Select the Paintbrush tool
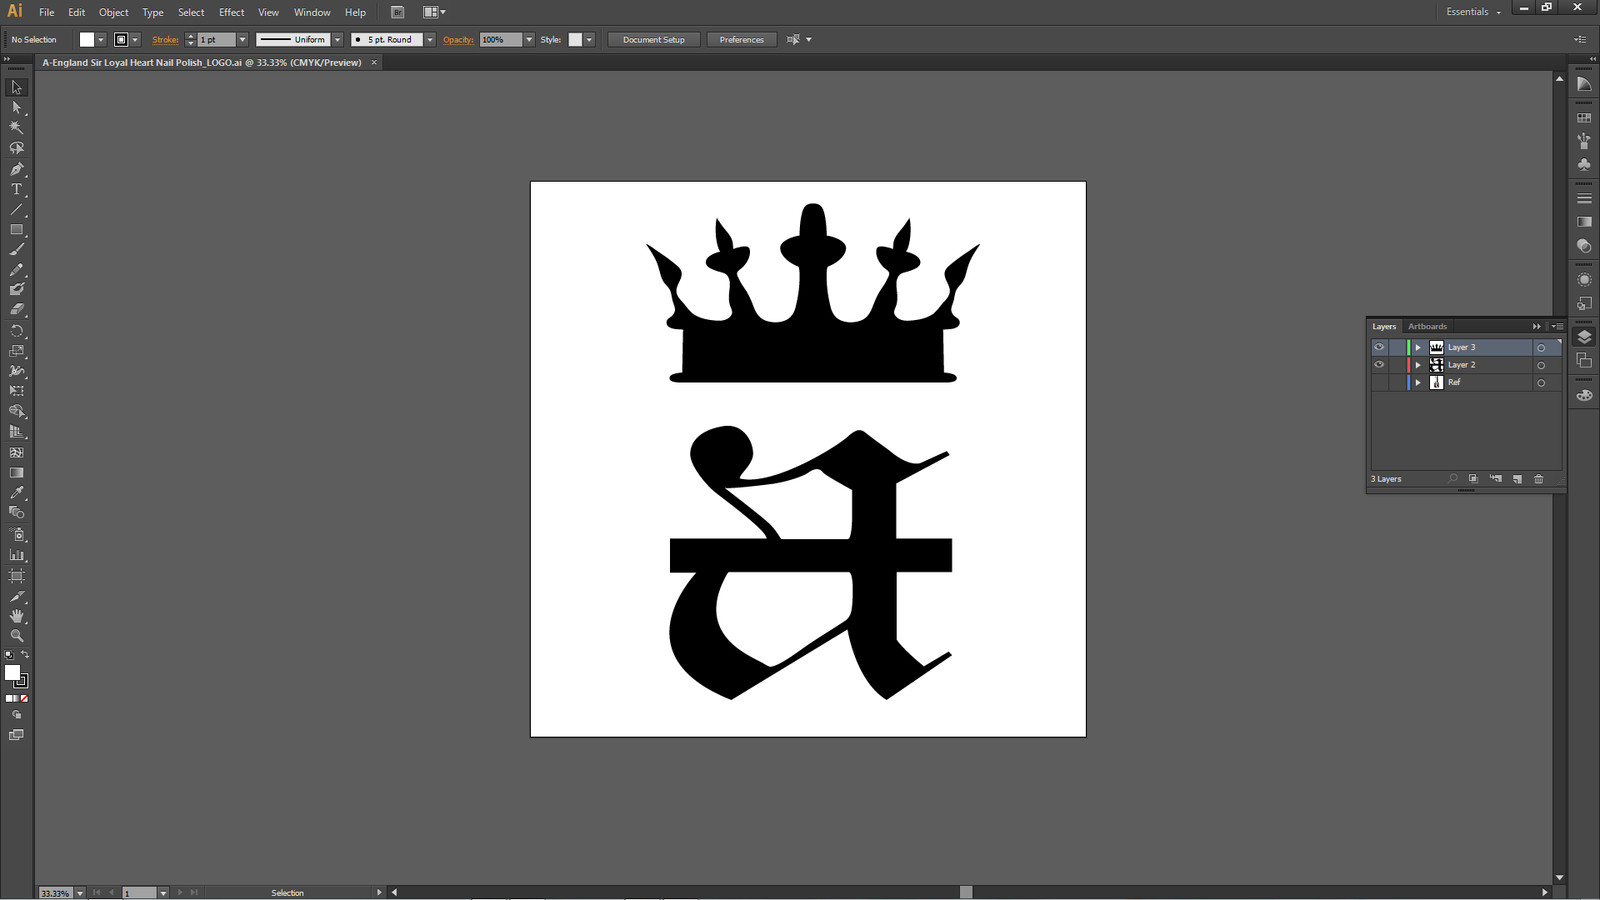This screenshot has width=1600, height=900. tap(16, 250)
